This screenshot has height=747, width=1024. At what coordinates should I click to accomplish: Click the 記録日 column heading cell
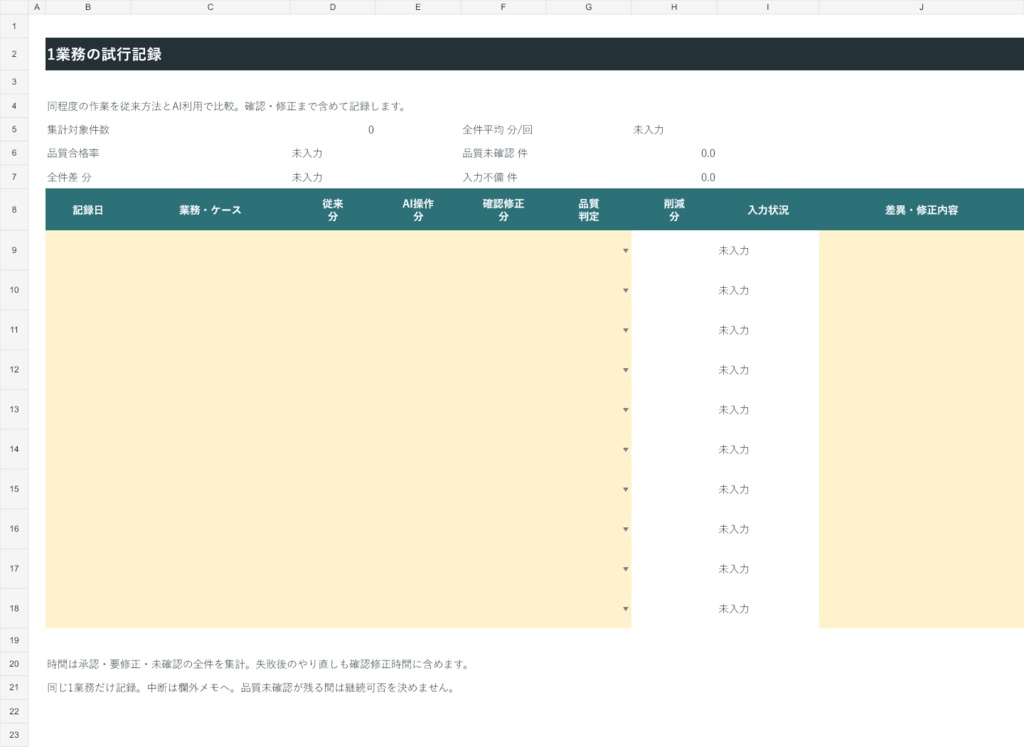click(x=88, y=210)
